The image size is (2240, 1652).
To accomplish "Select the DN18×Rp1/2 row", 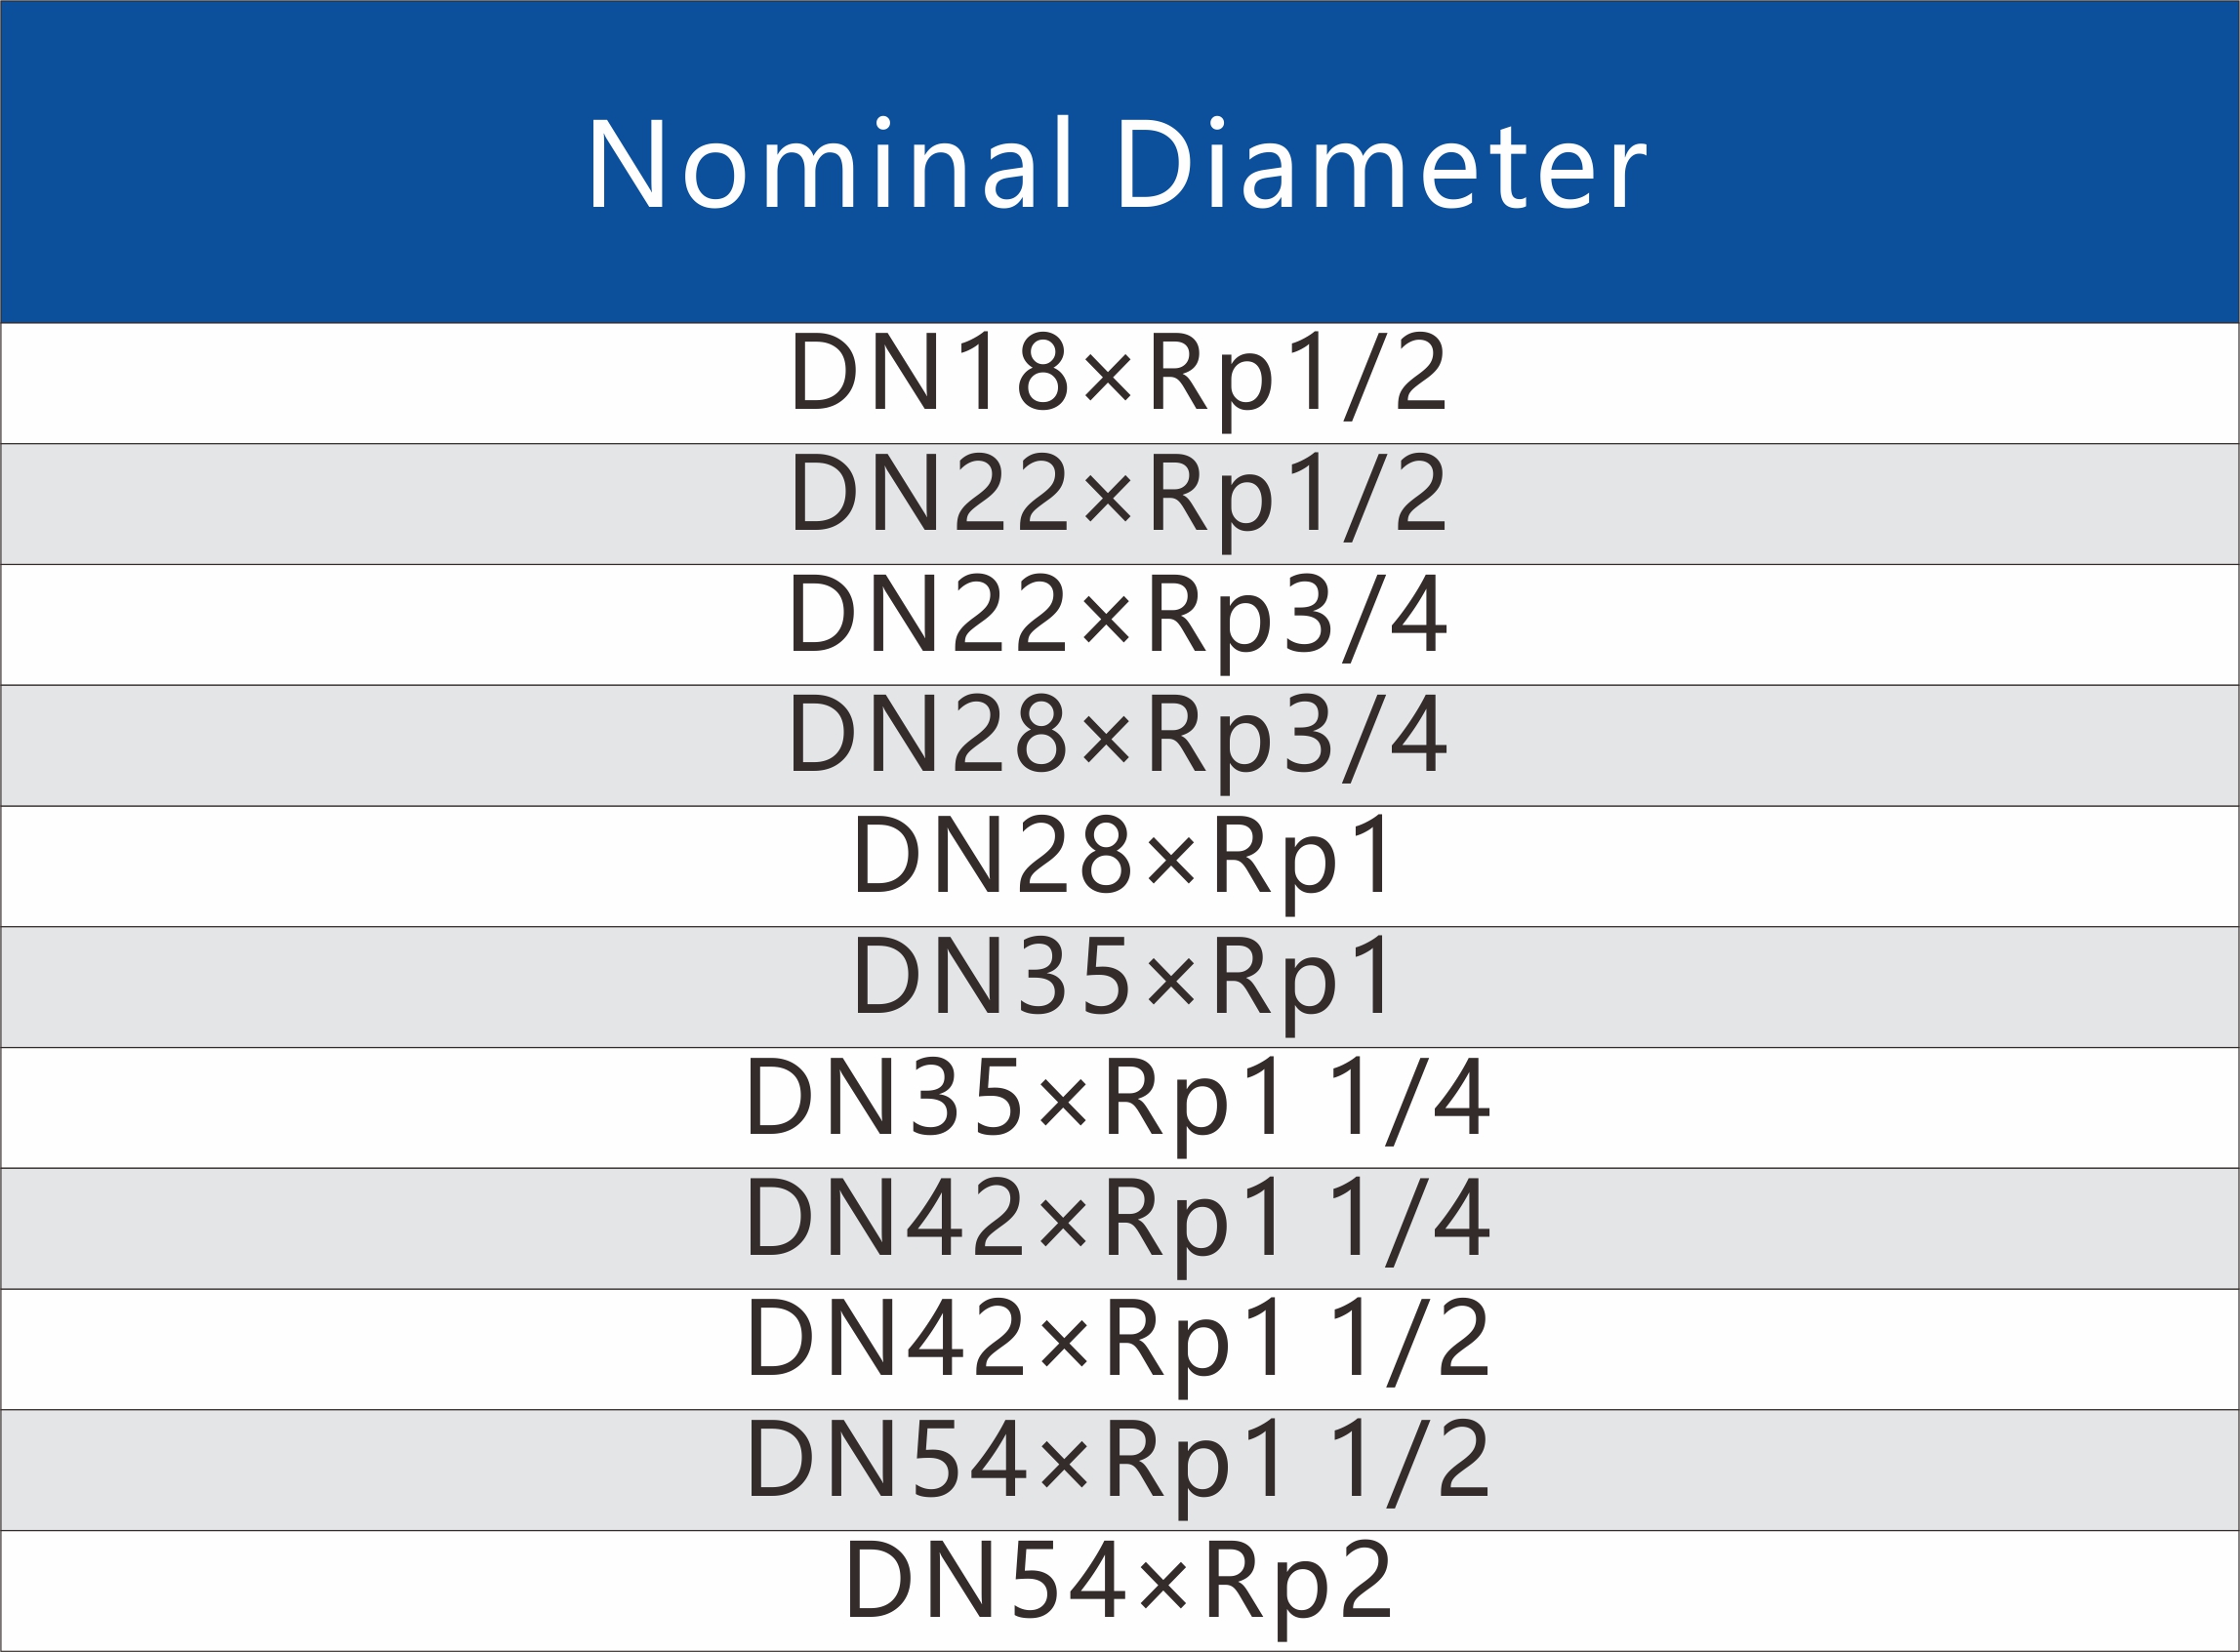I will [1120, 383].
